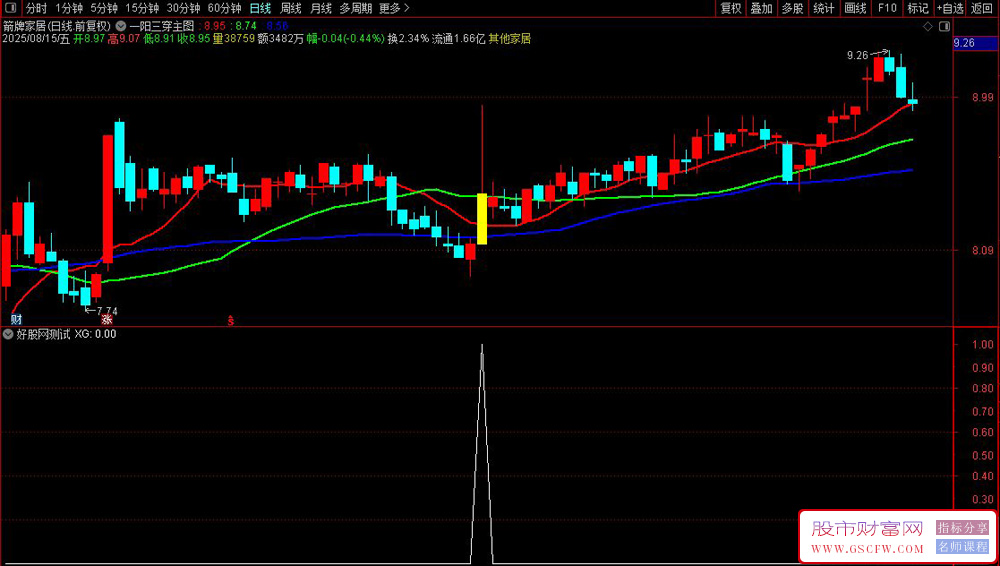Image resolution: width=1000 pixels, height=566 pixels.
Task: Click the 叠加 overlay button
Action: click(x=761, y=8)
